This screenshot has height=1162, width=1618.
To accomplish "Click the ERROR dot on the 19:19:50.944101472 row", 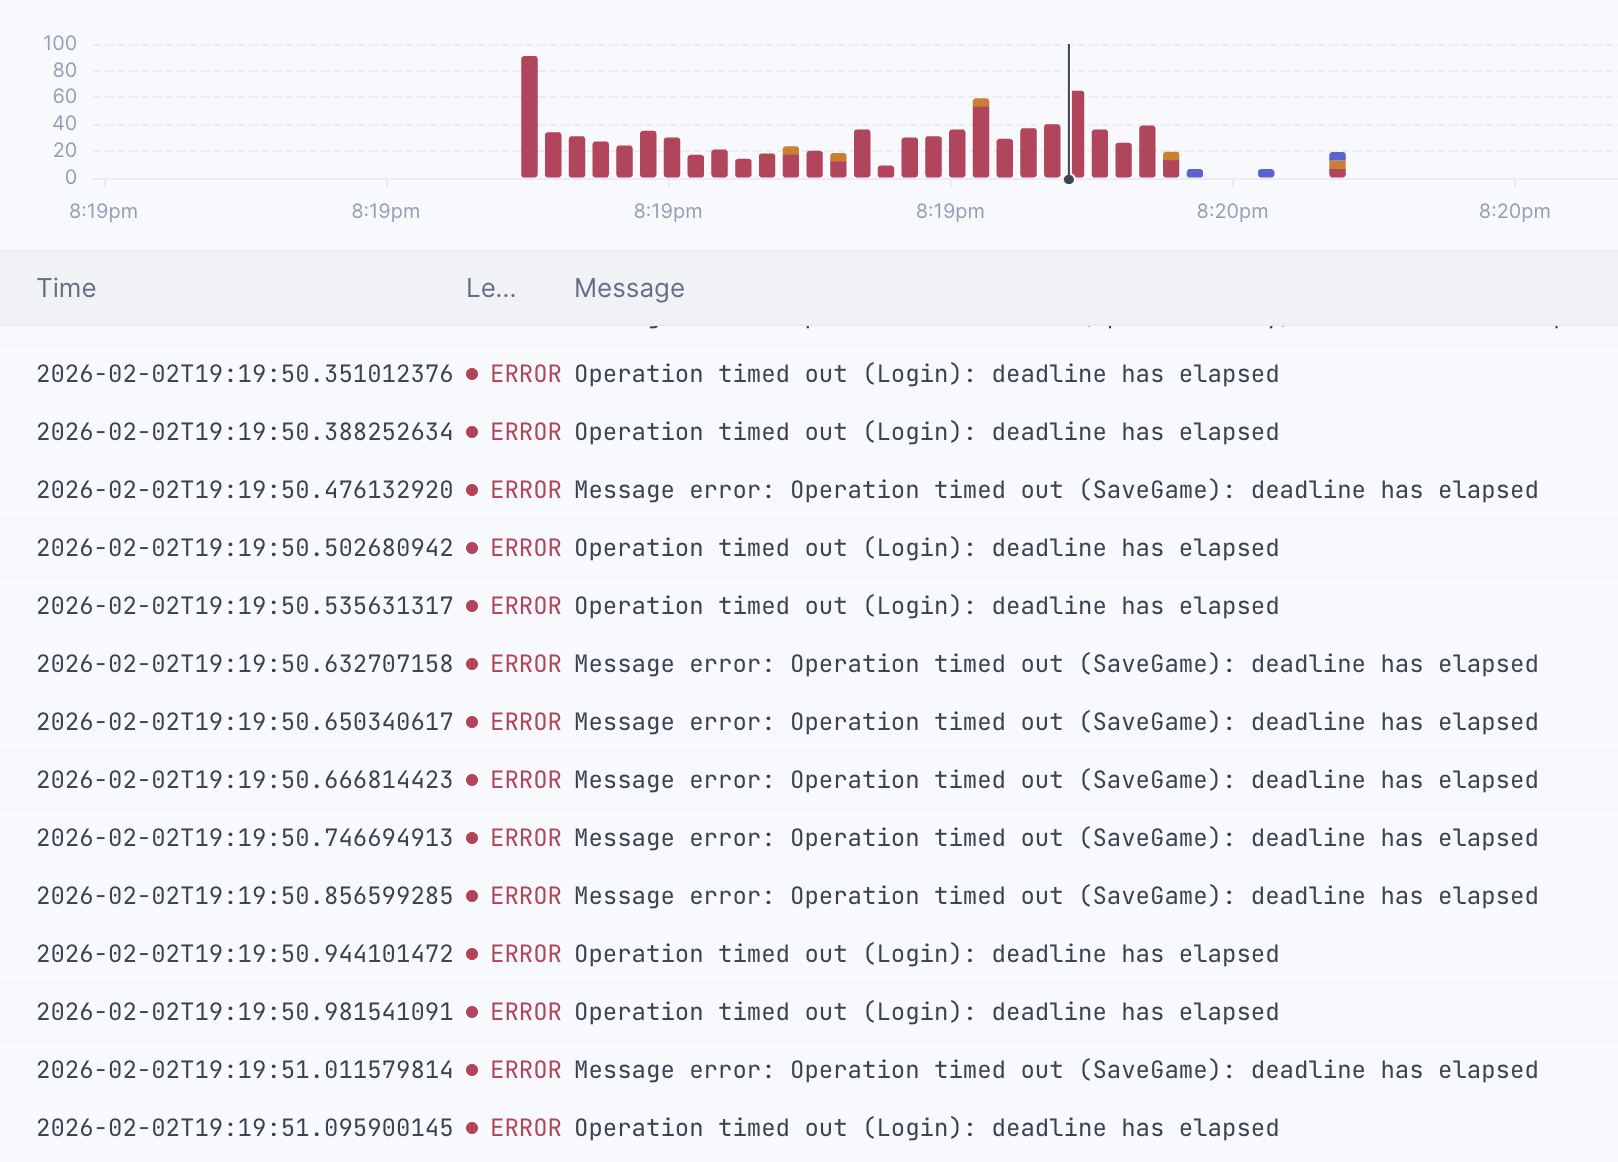I will point(472,954).
